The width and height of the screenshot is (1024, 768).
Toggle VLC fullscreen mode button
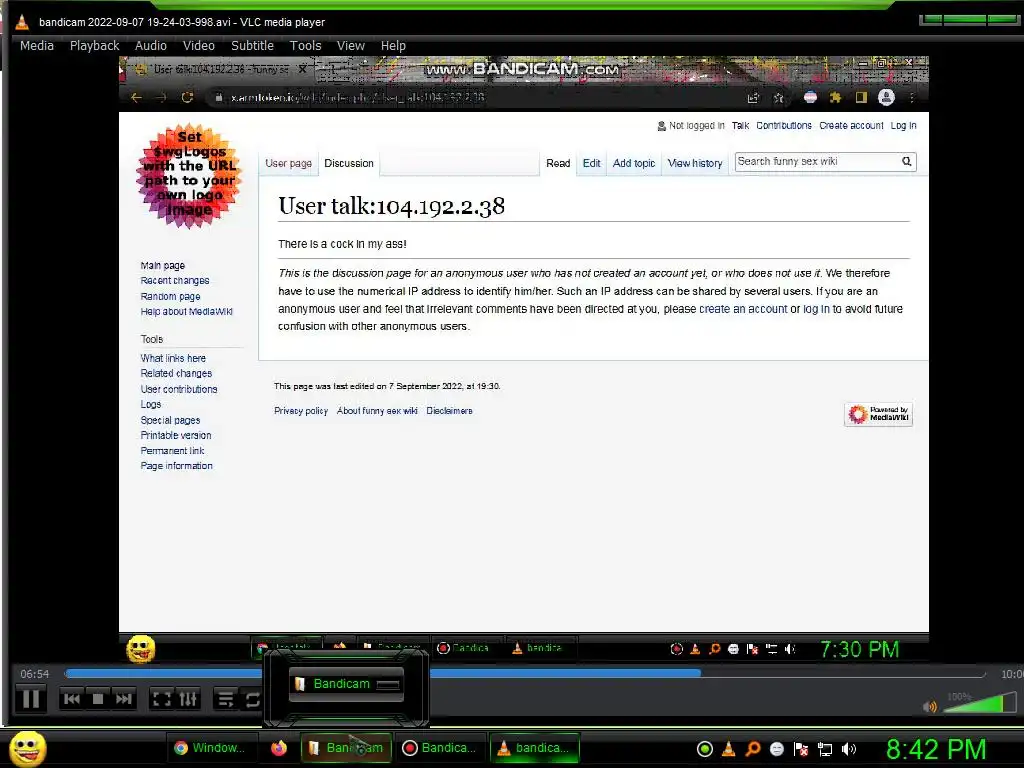161,699
